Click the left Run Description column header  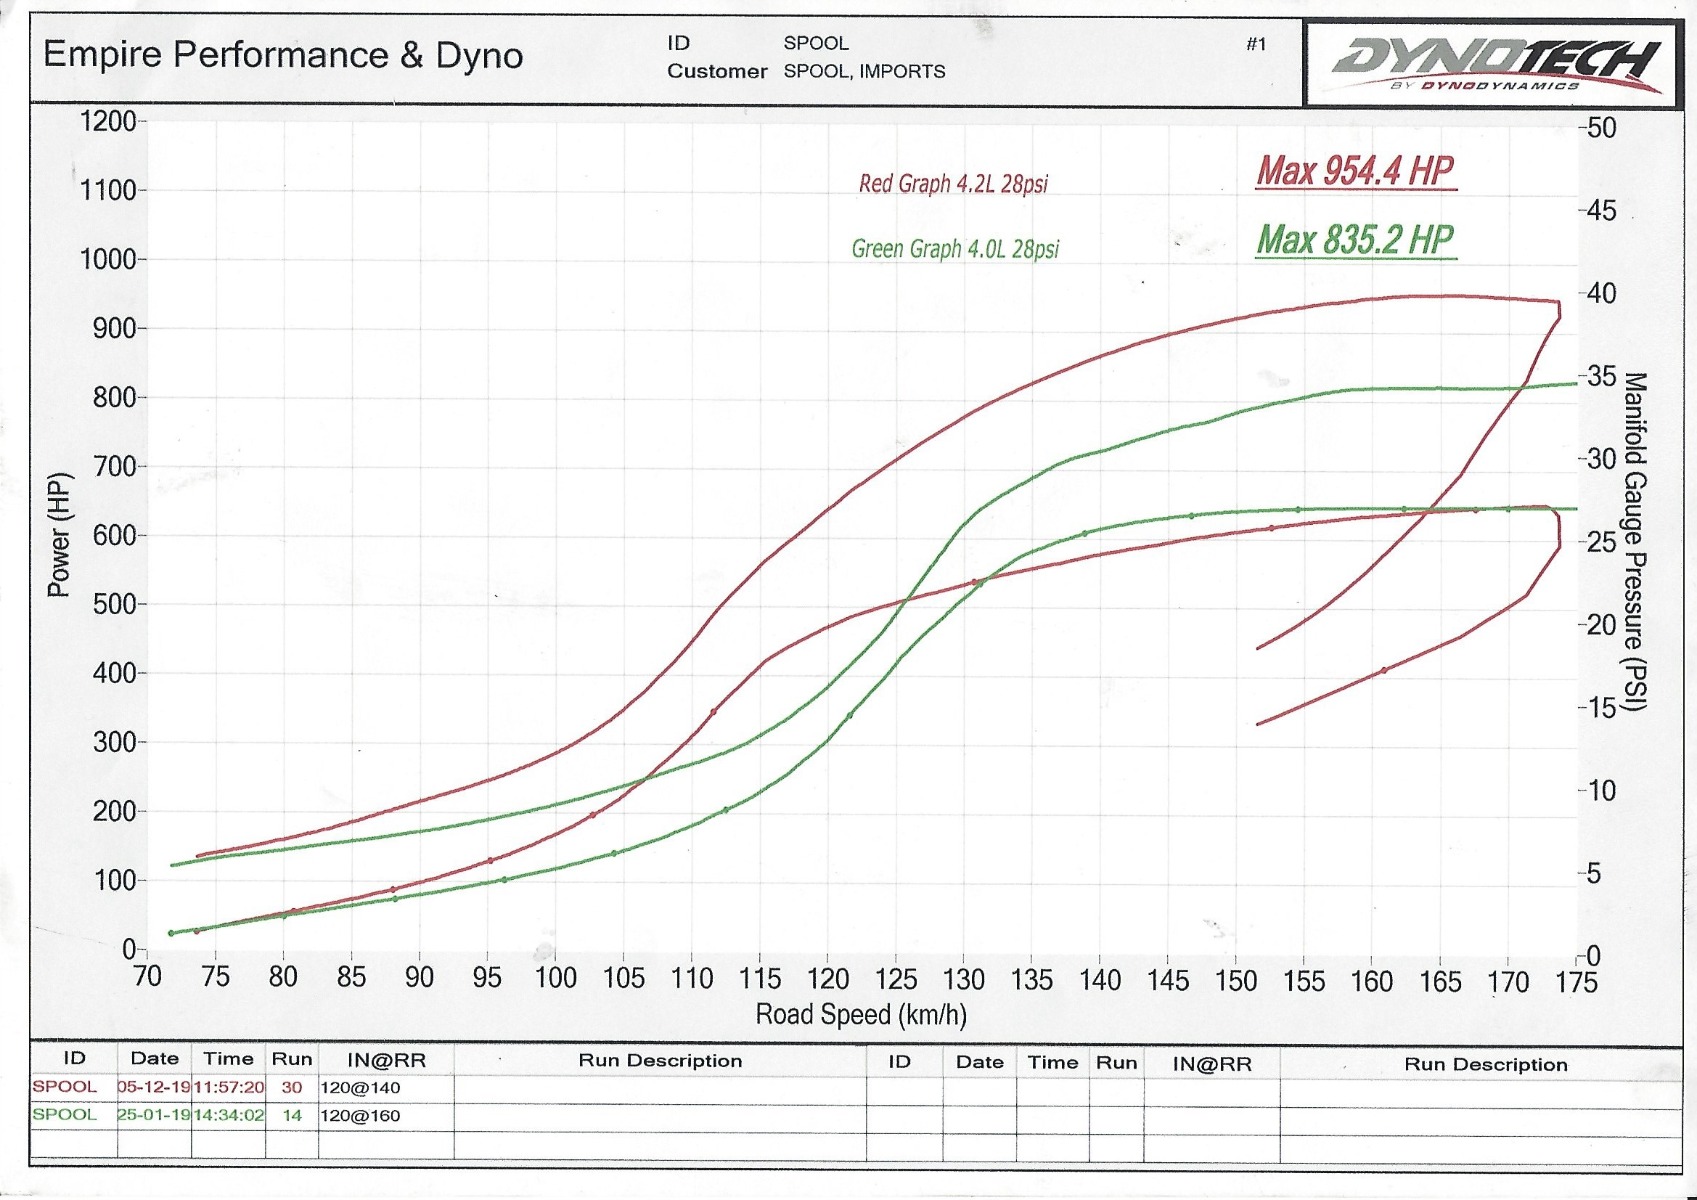(660, 1061)
